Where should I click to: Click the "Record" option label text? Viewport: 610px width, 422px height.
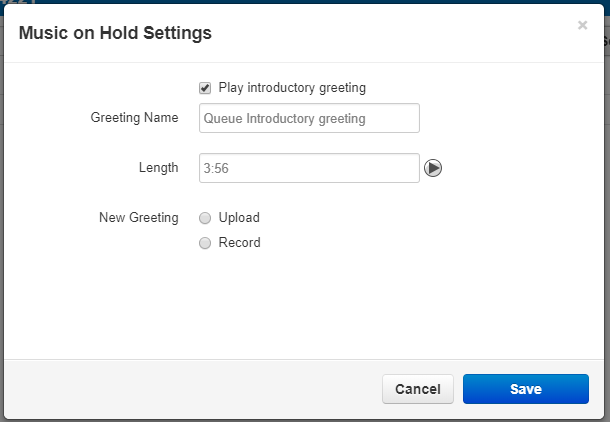(x=240, y=242)
